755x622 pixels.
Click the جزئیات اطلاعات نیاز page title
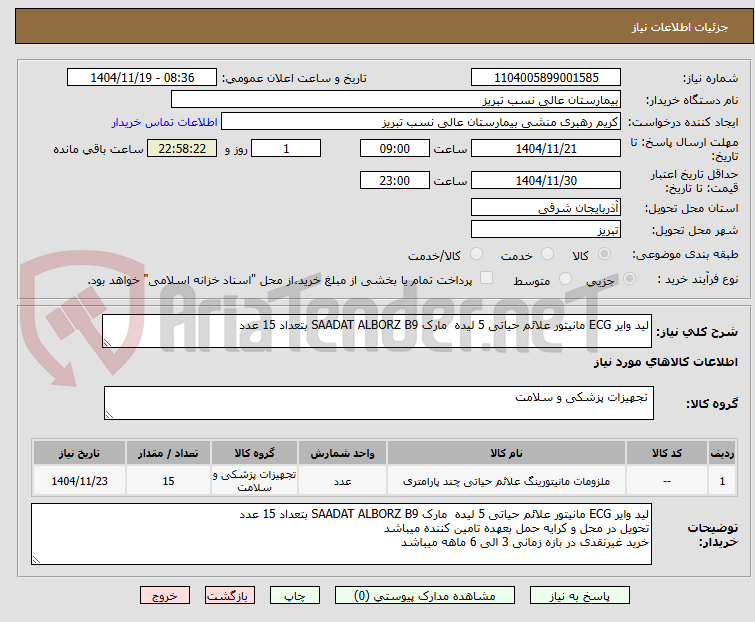[679, 27]
